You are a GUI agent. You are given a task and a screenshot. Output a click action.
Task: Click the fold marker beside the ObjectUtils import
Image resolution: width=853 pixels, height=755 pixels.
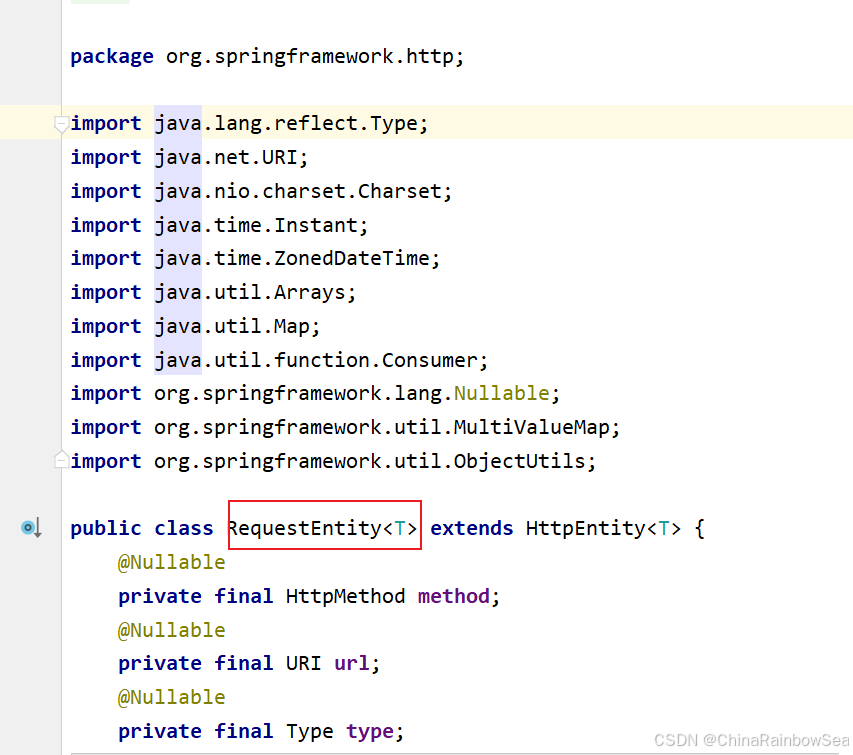pos(61,460)
